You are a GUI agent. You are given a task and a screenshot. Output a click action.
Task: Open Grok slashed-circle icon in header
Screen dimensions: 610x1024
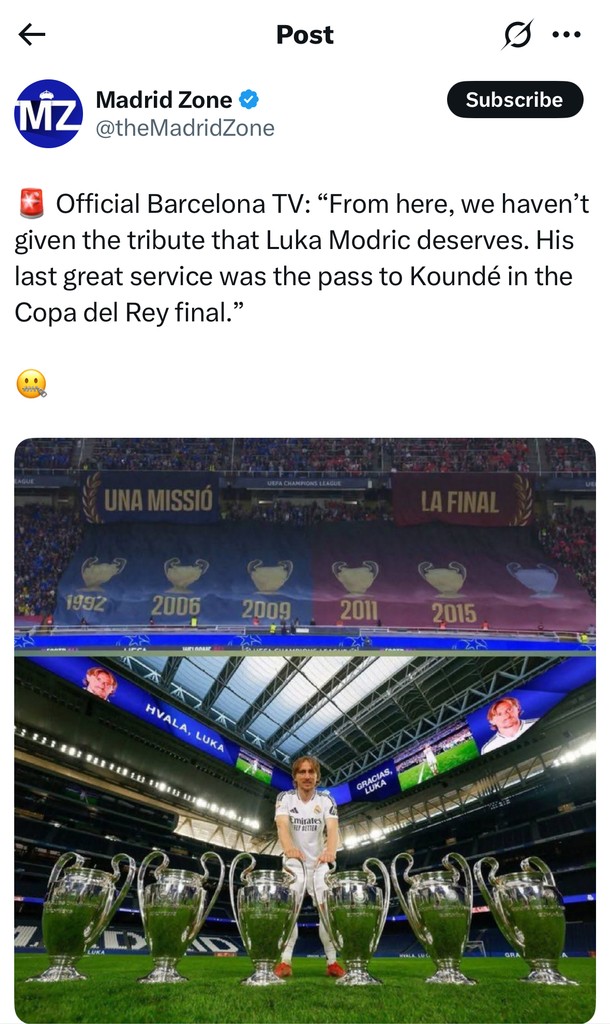[x=518, y=35]
